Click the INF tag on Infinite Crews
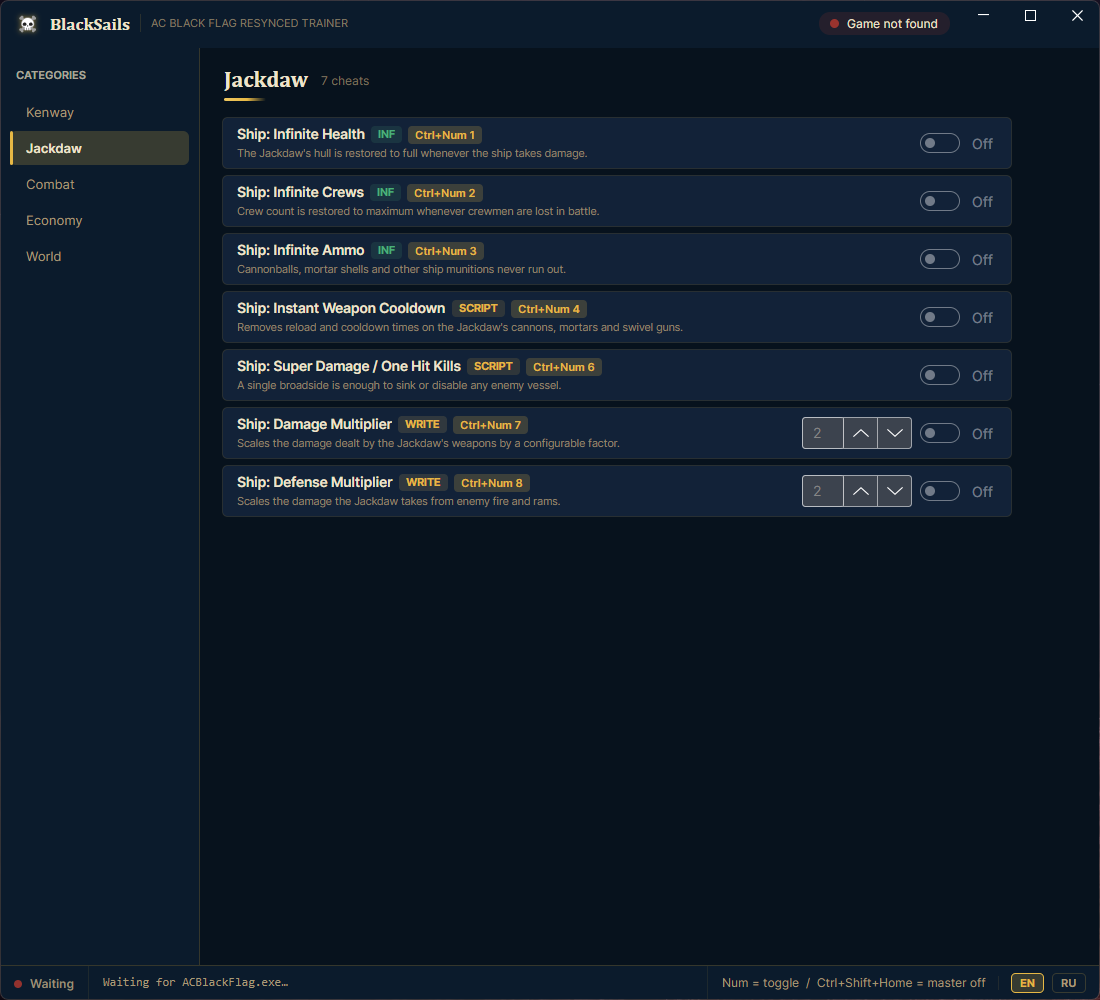This screenshot has height=1000, width=1100. tap(385, 192)
